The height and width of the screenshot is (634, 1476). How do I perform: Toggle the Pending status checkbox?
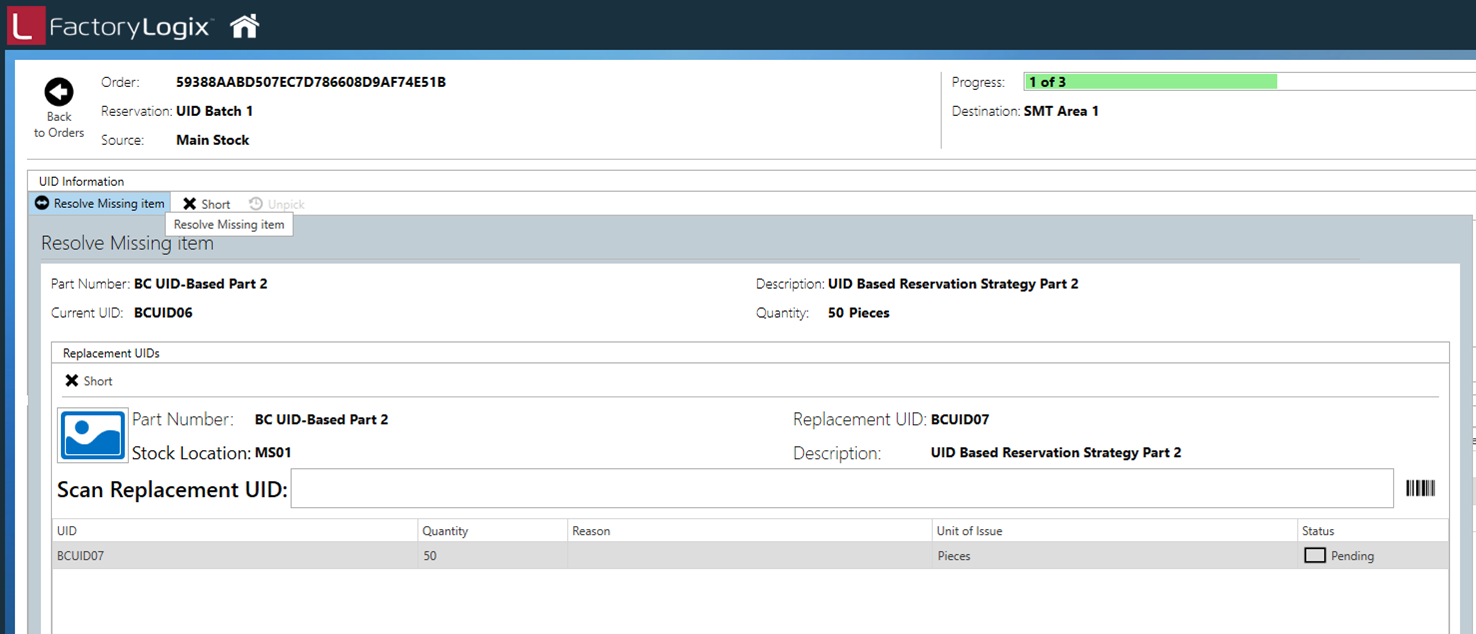pyautogui.click(x=1315, y=555)
